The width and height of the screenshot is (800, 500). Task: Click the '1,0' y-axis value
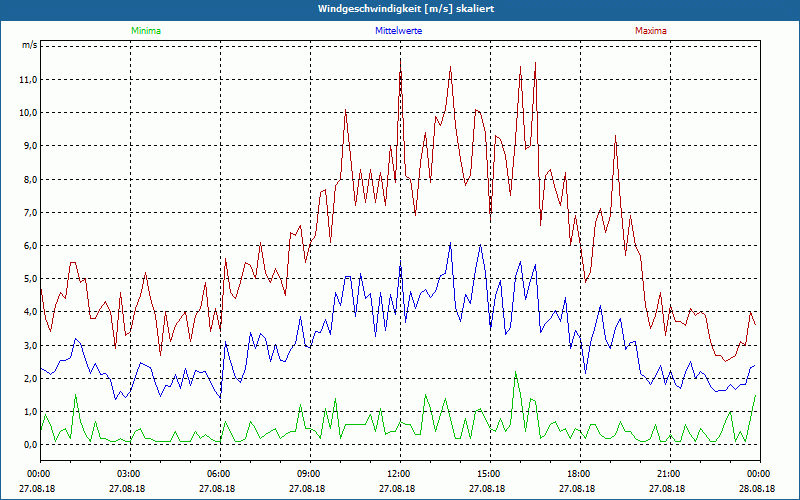30,412
